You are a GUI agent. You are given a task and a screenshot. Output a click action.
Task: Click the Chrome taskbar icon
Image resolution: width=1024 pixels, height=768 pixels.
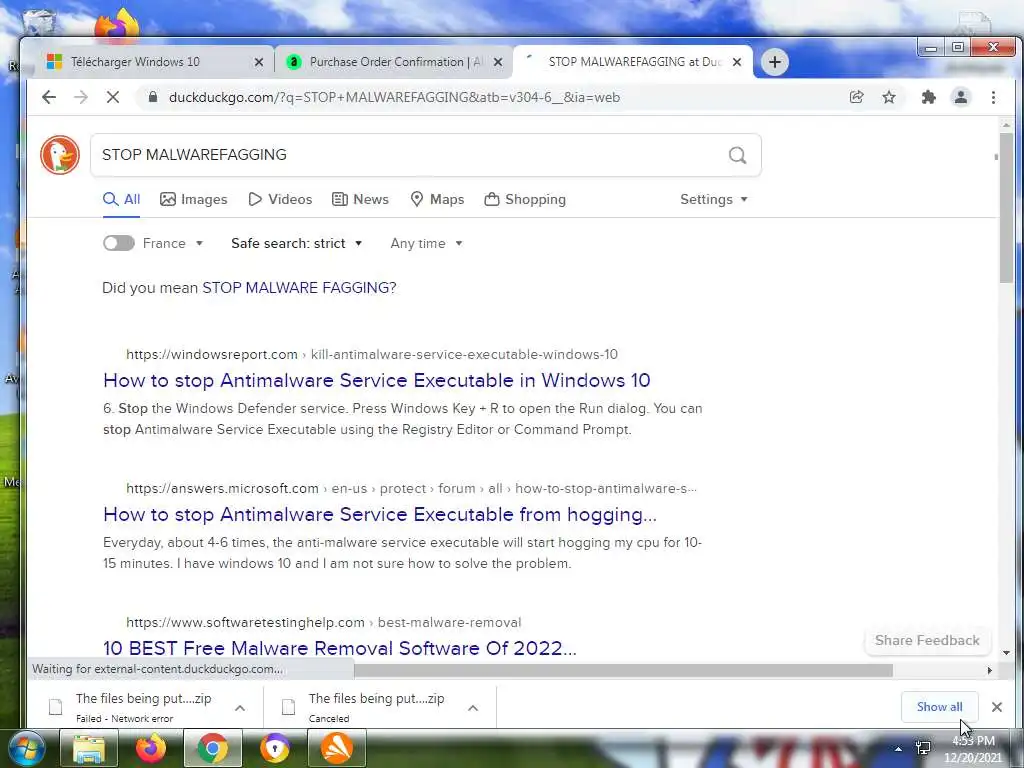[x=212, y=748]
